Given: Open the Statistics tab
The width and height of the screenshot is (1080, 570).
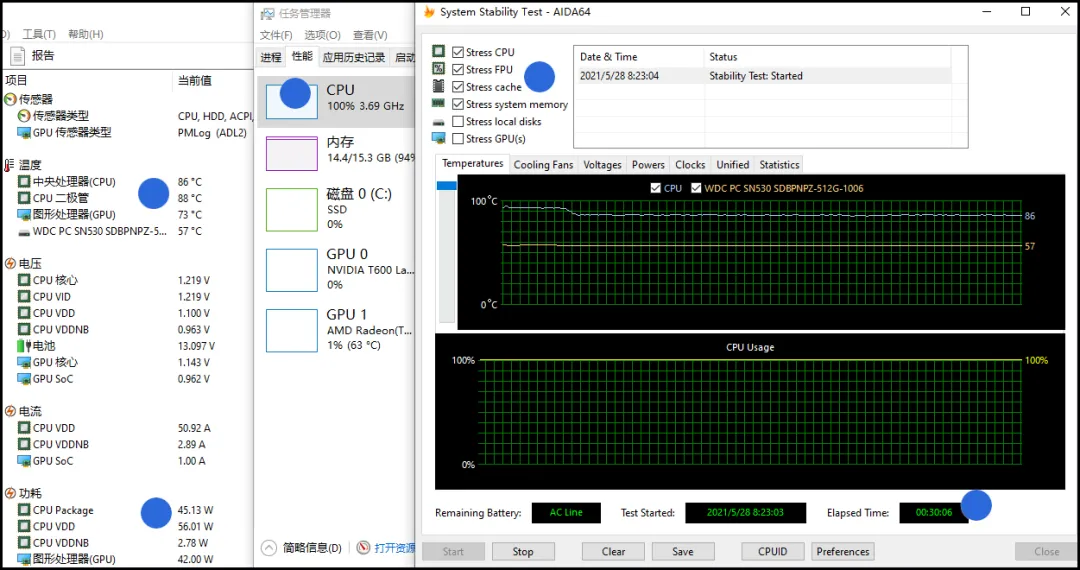Looking at the screenshot, I should (x=779, y=165).
